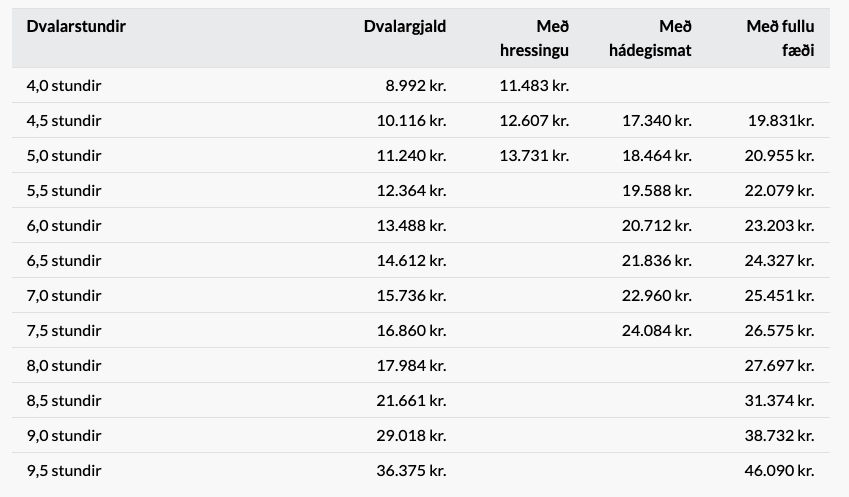Click the 13.731 kr. cell
Image resolution: width=849 pixels, height=497 pixels.
click(x=534, y=155)
